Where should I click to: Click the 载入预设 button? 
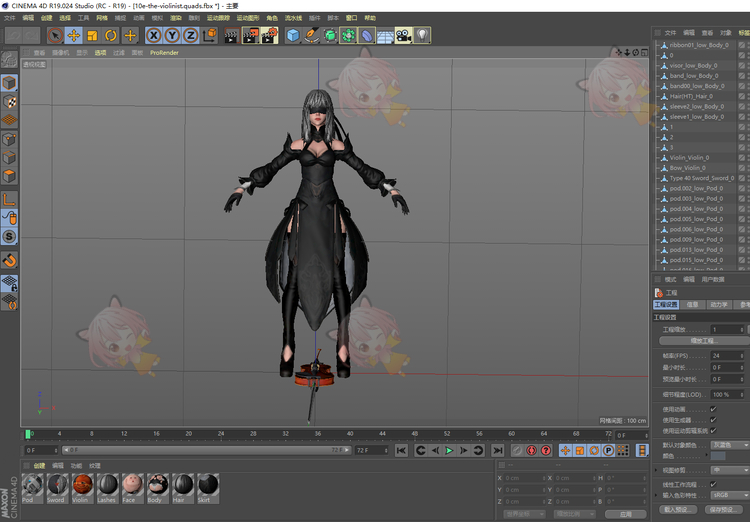pyautogui.click(x=677, y=510)
